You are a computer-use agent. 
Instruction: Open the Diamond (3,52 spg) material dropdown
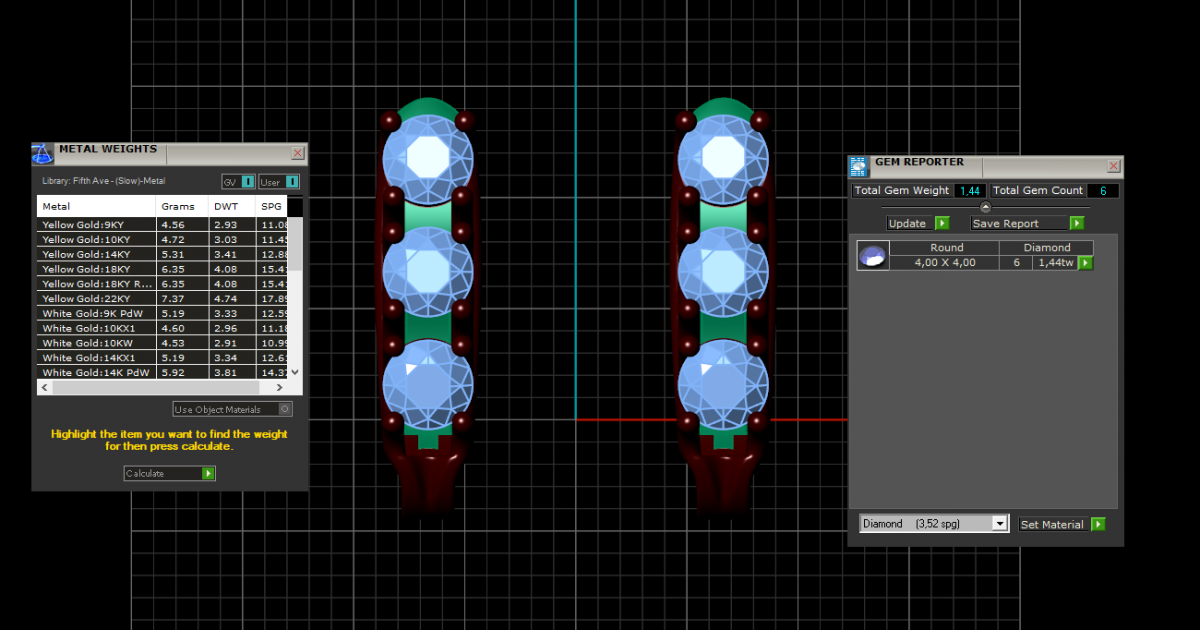click(x=934, y=524)
